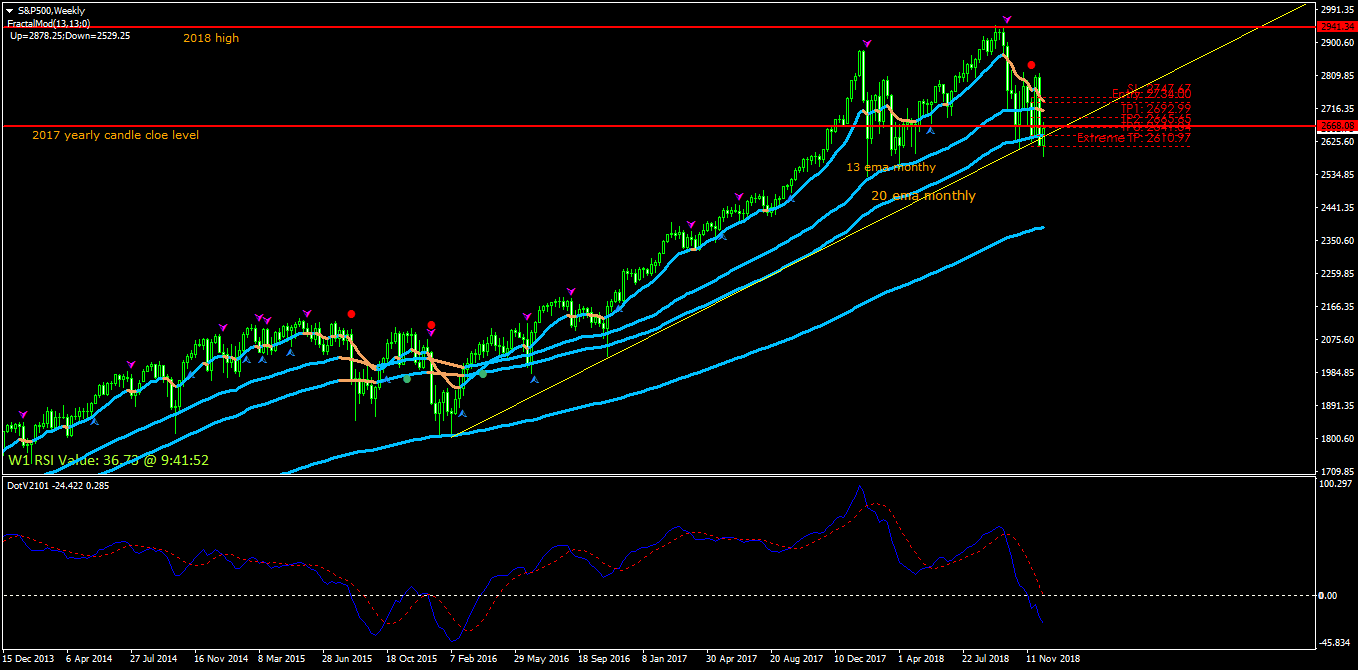Click the '20 ema monthly' annotation
Image resolution: width=1358 pixels, height=670 pixels.
click(x=923, y=196)
